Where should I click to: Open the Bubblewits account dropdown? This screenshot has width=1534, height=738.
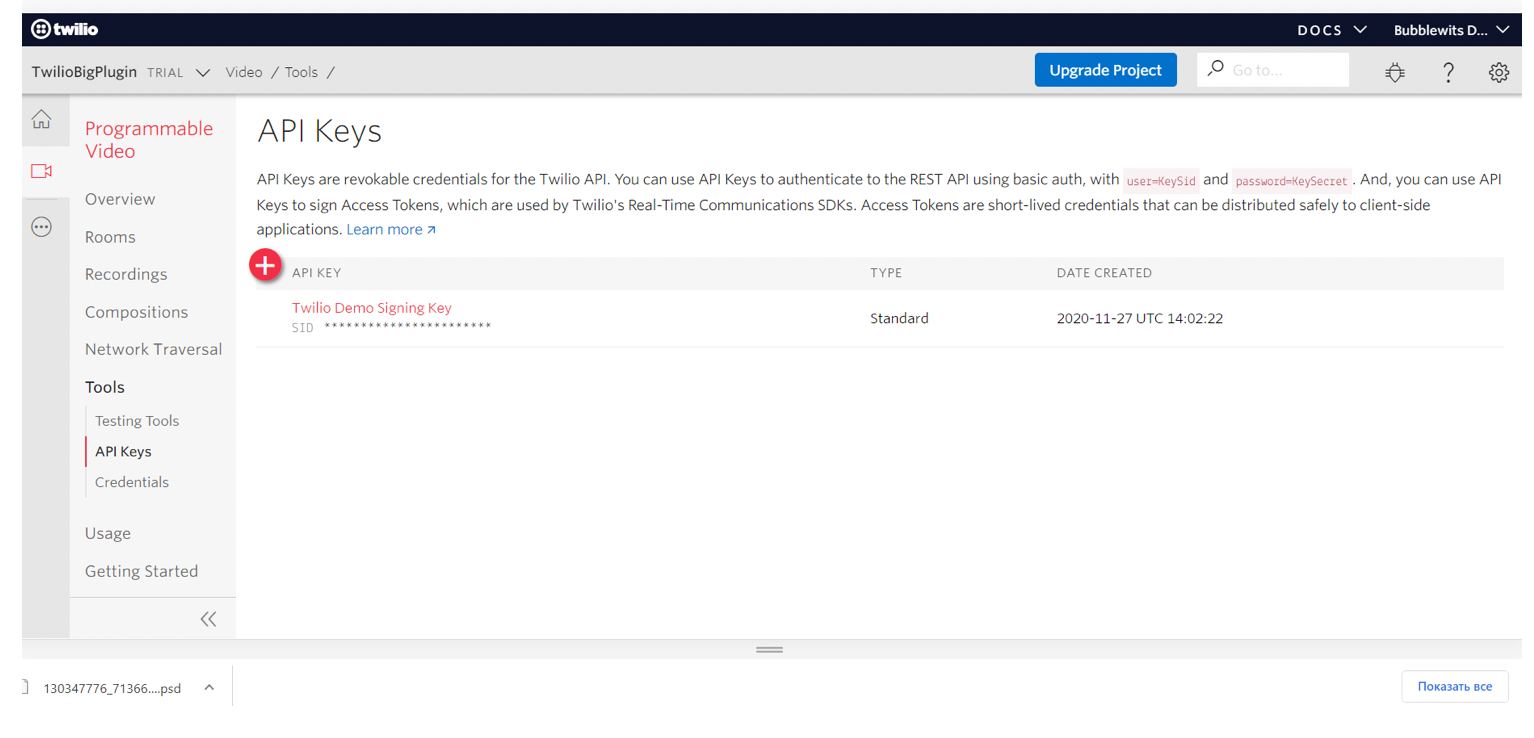[1451, 30]
